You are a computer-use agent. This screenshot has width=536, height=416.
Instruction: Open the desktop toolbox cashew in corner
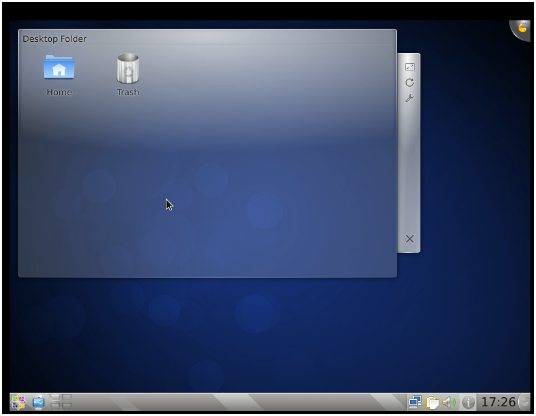pyautogui.click(x=521, y=28)
